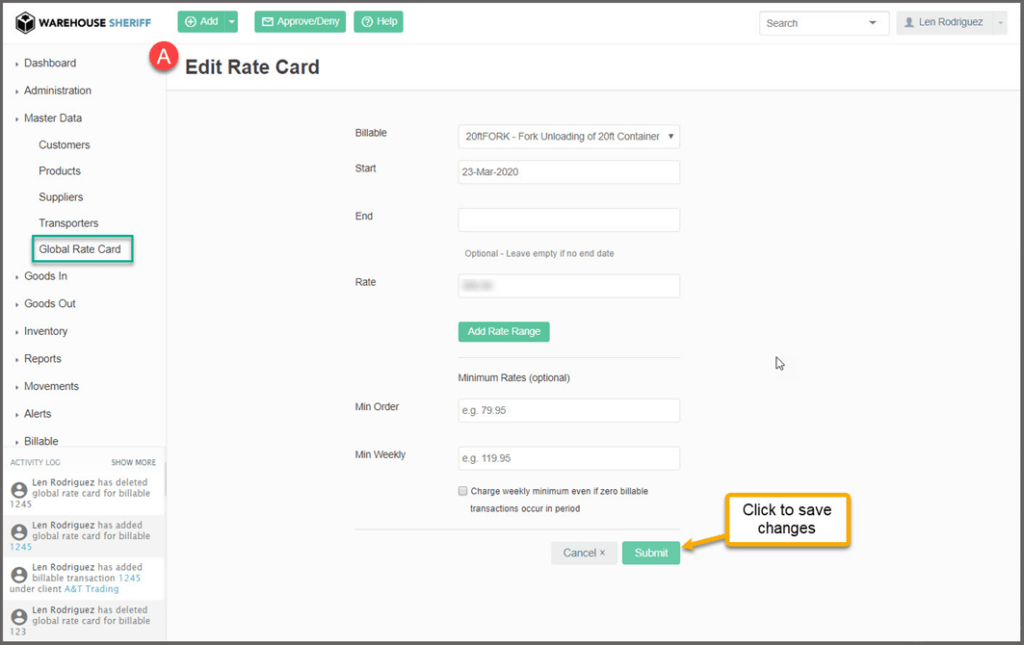Enable charge weekly minimum checkbox
Viewport: 1024px width, 645px height.
[462, 491]
